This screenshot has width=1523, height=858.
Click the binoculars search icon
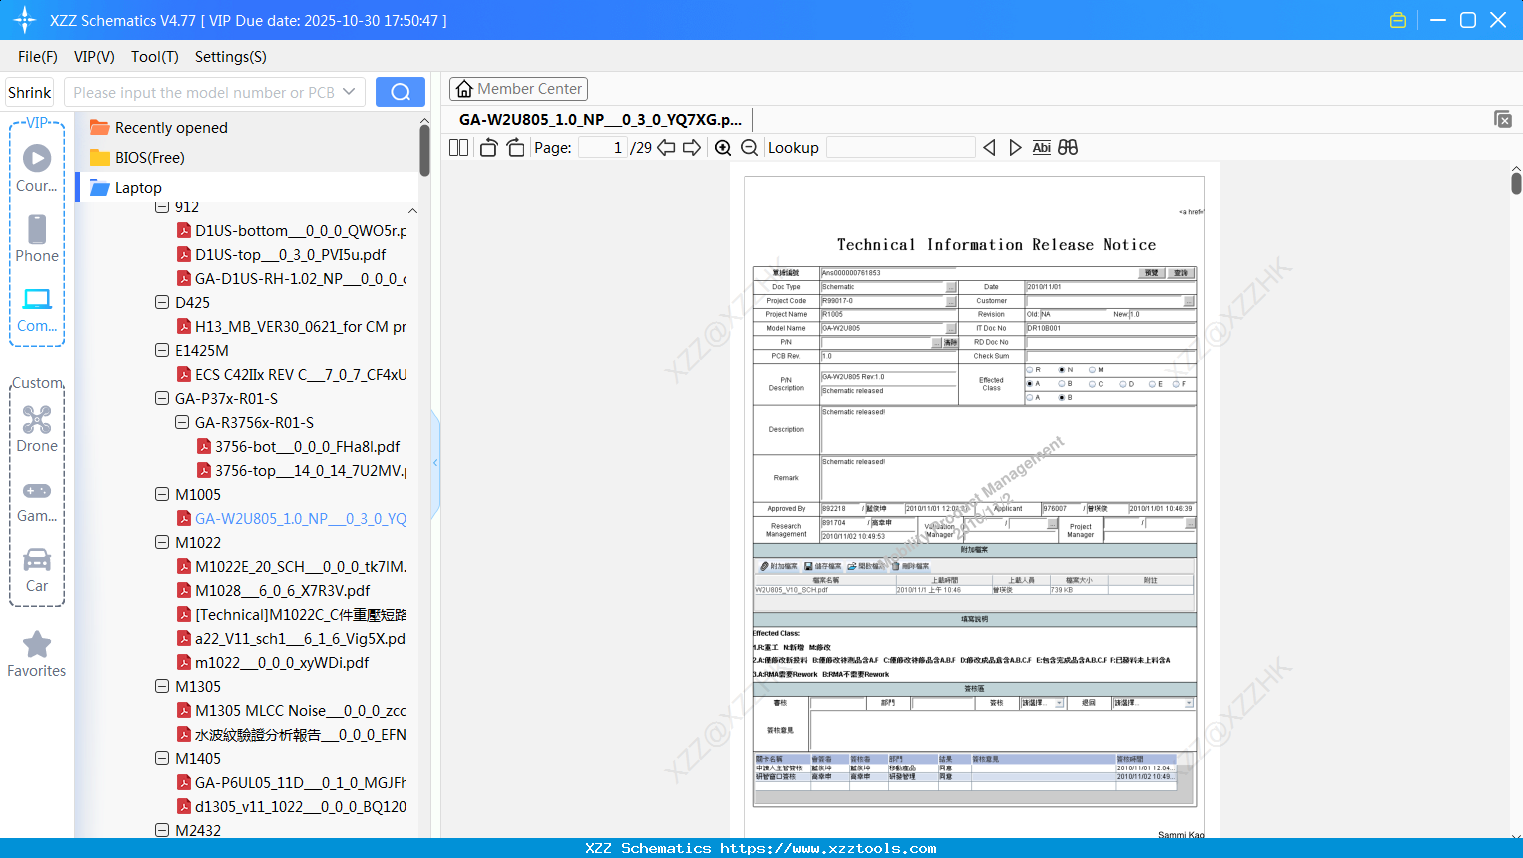click(1068, 148)
